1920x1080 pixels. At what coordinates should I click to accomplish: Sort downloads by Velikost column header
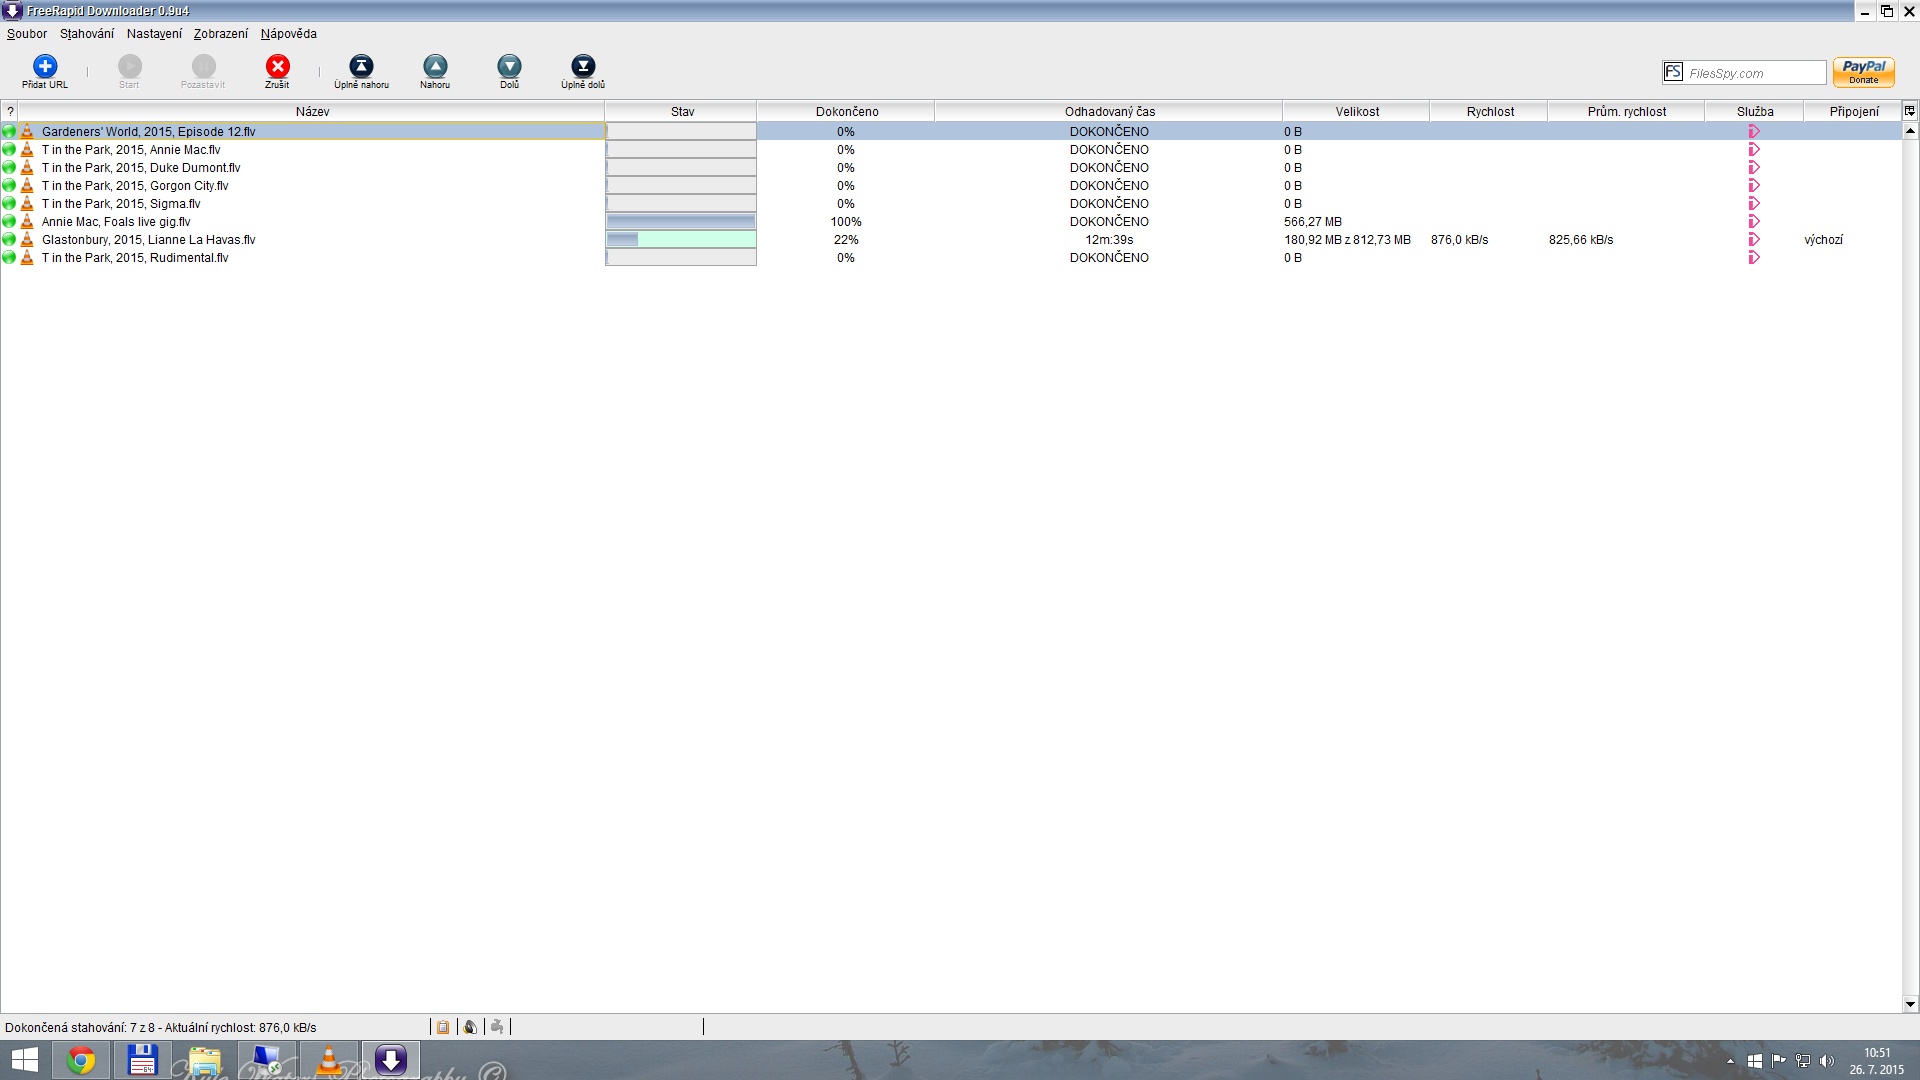click(1356, 112)
